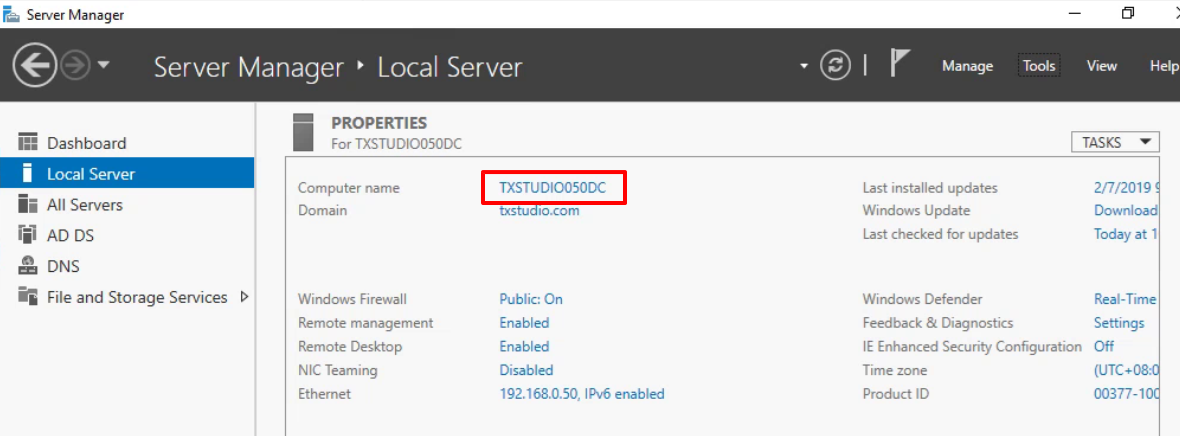Click File and Storage Services icon
The image size is (1180, 436).
click(x=28, y=297)
